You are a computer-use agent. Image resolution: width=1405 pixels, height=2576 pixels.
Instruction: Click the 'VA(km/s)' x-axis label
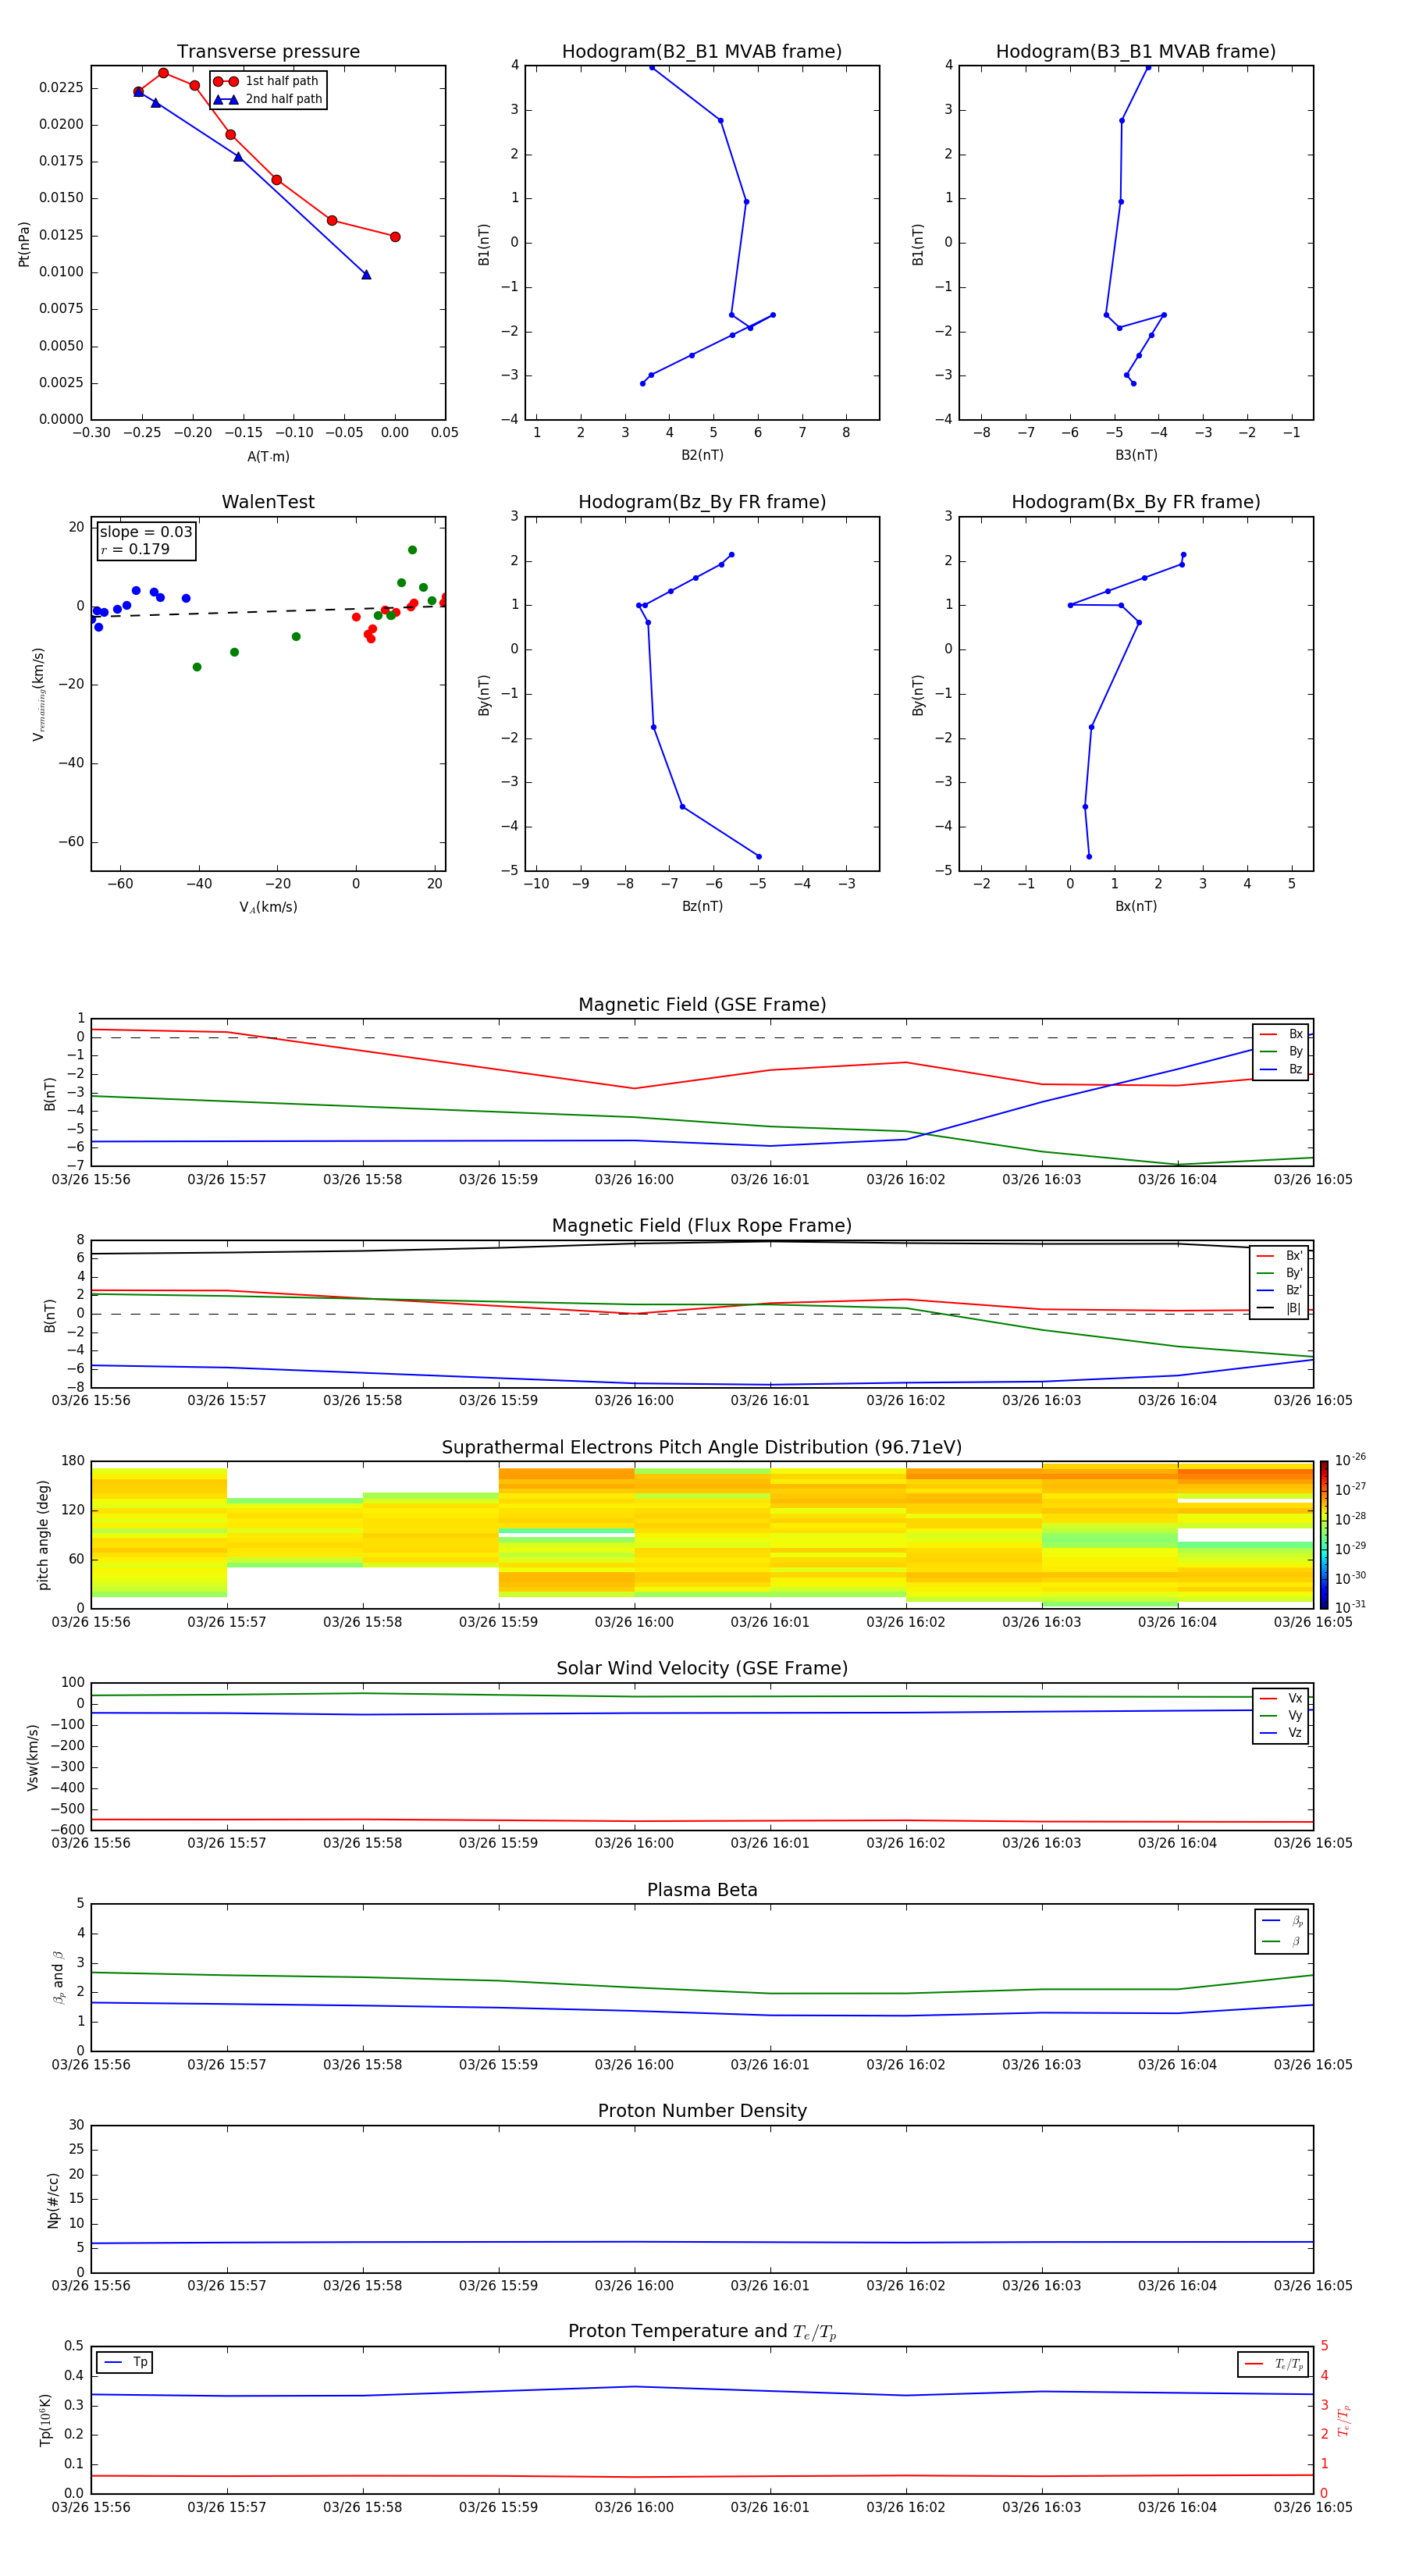tap(268, 908)
